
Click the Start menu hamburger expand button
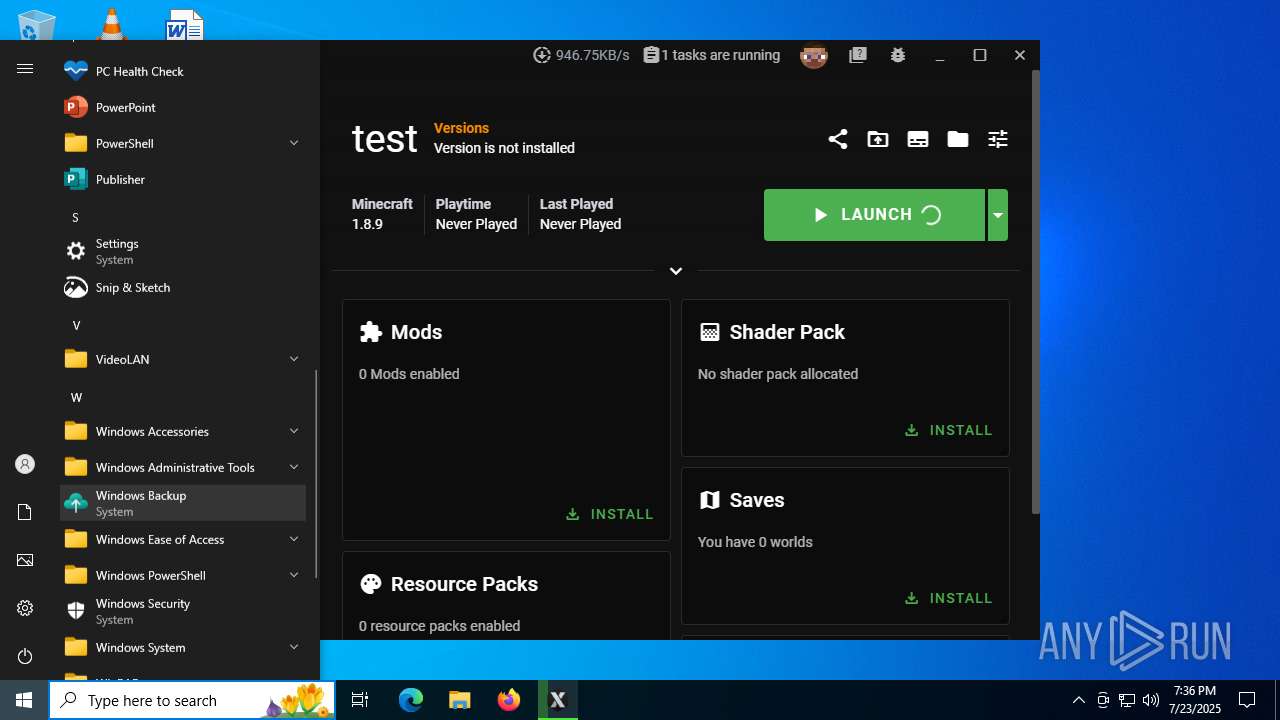click(x=25, y=69)
